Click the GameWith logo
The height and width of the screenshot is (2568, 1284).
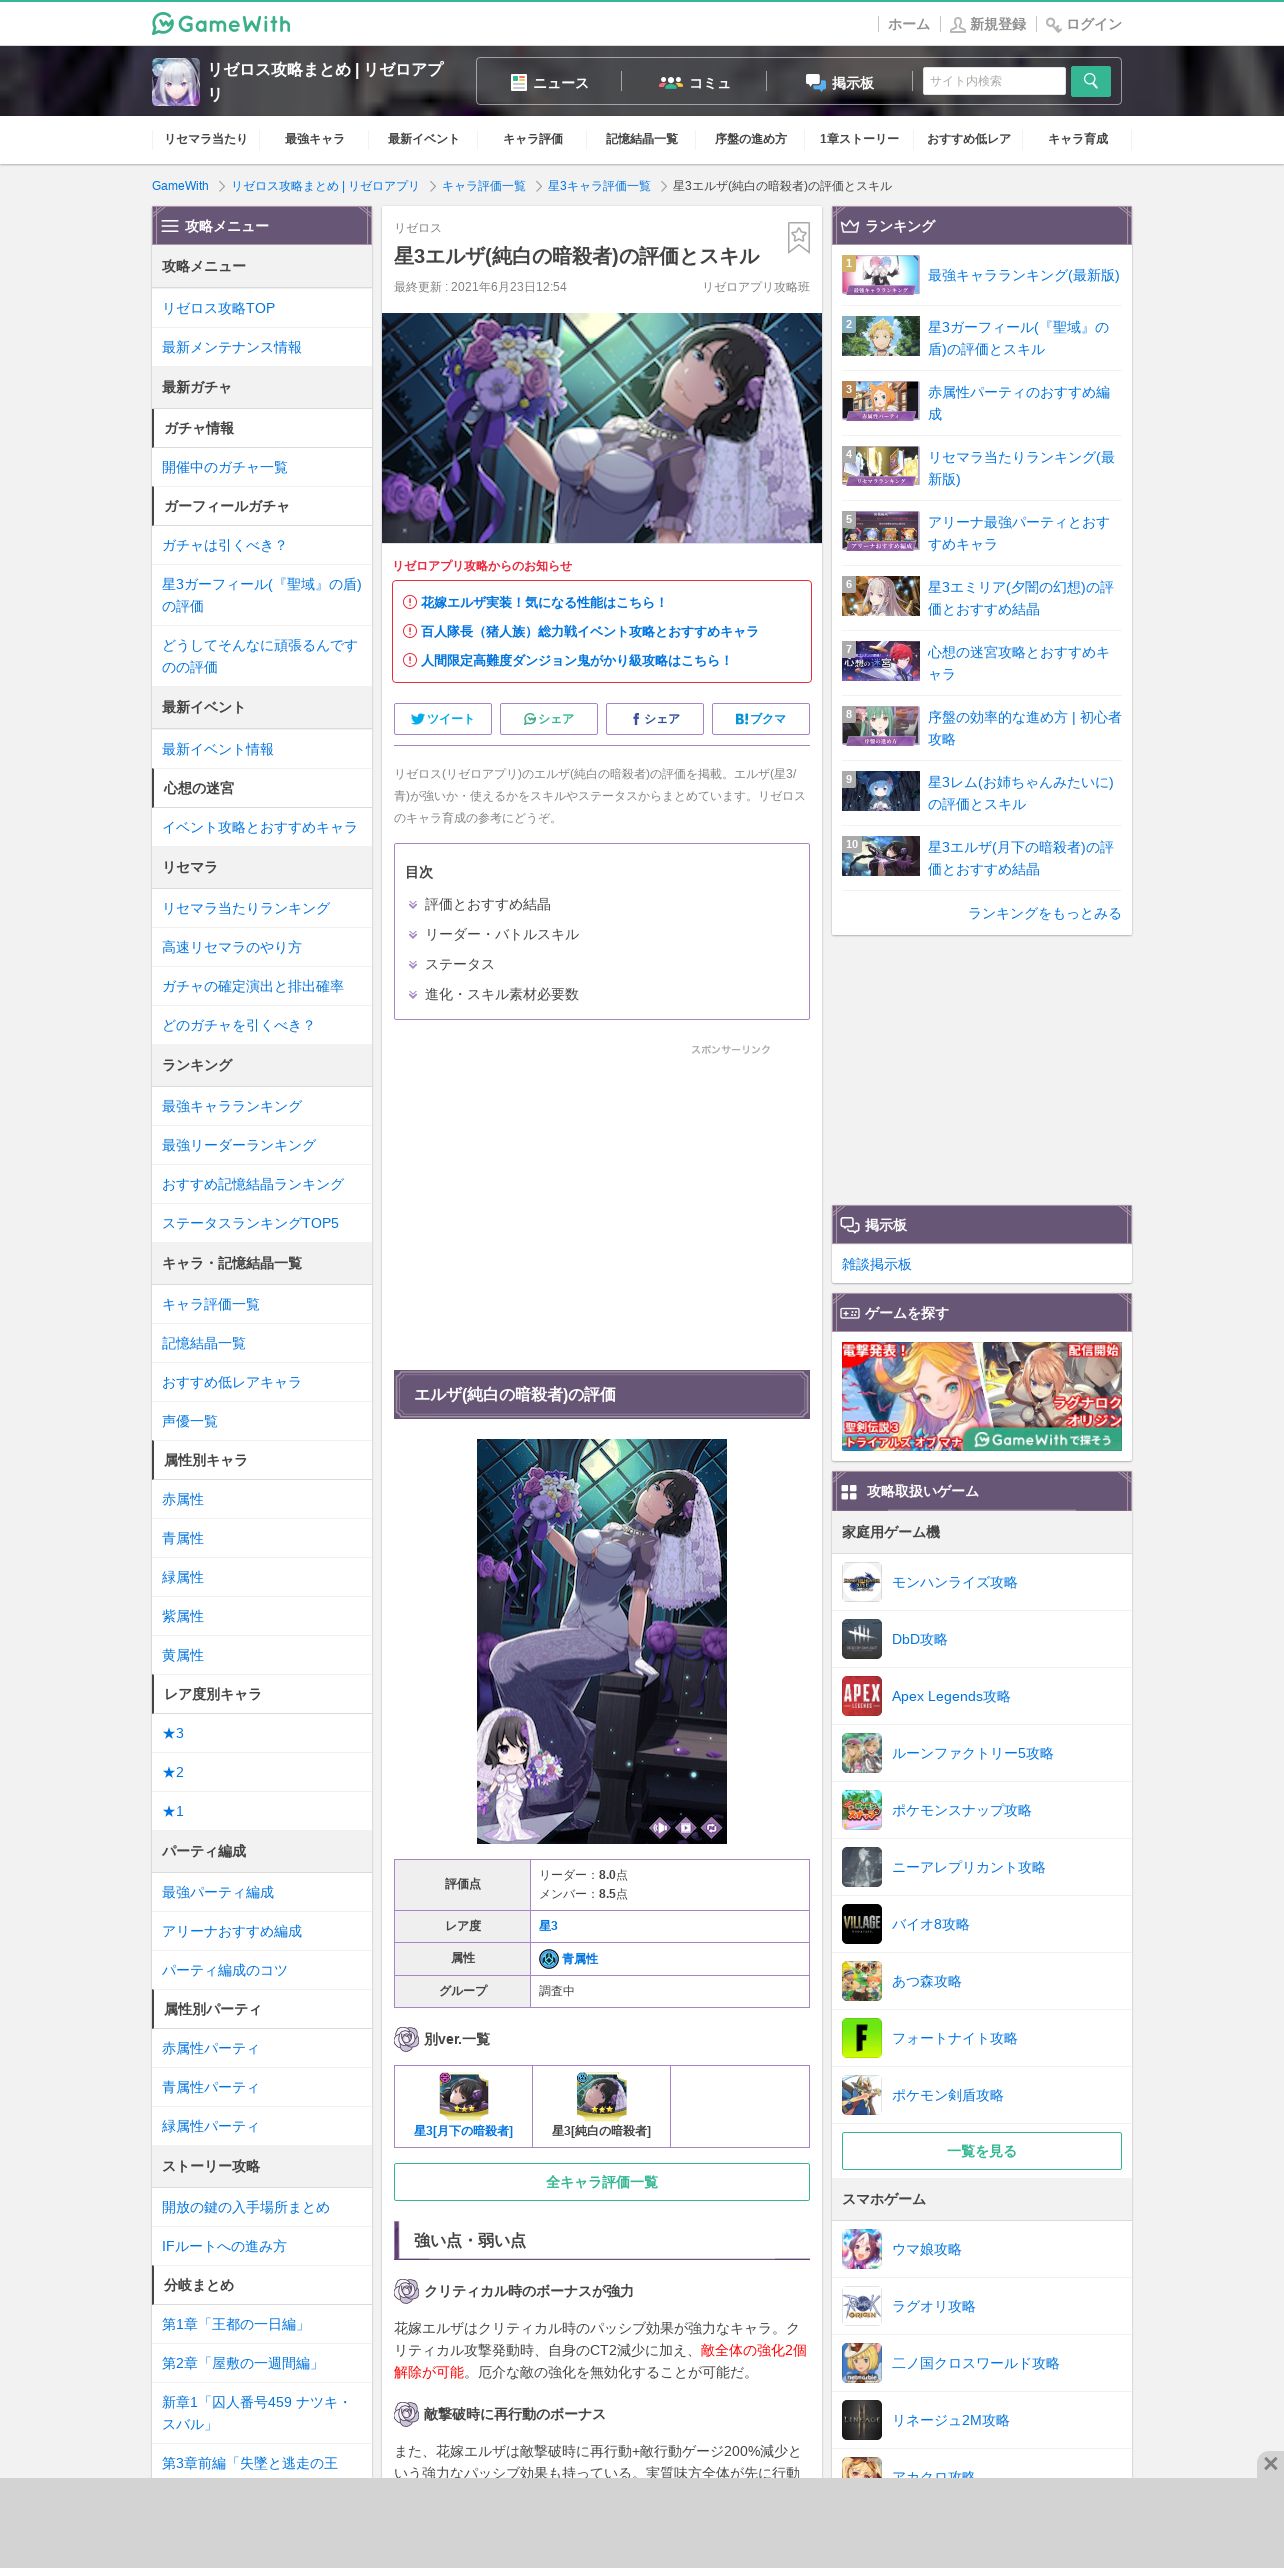(x=221, y=23)
